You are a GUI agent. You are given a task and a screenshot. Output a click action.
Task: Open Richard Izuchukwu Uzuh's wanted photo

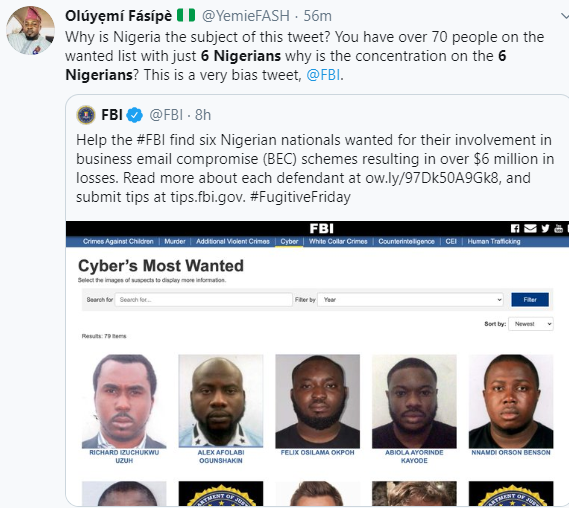click(124, 401)
